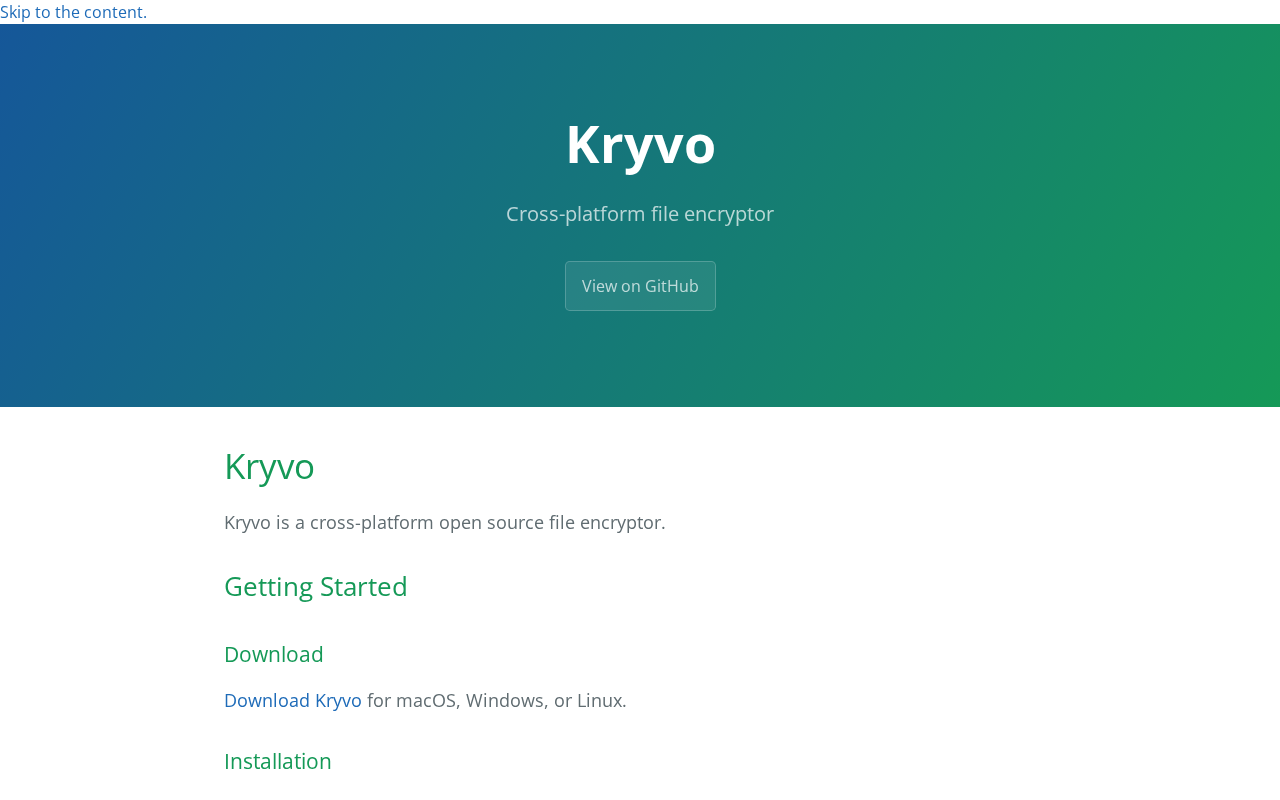Image resolution: width=1280 pixels, height=800 pixels.
Task: Click the large white Kryvo header title
Action: click(x=640, y=144)
